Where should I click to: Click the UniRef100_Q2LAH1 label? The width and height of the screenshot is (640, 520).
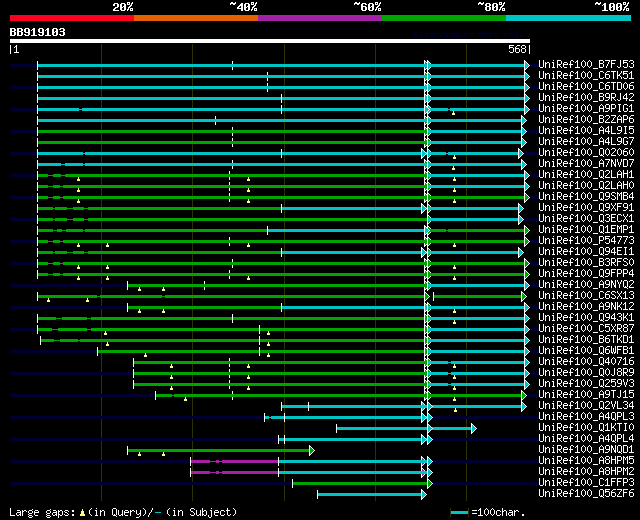pos(586,175)
